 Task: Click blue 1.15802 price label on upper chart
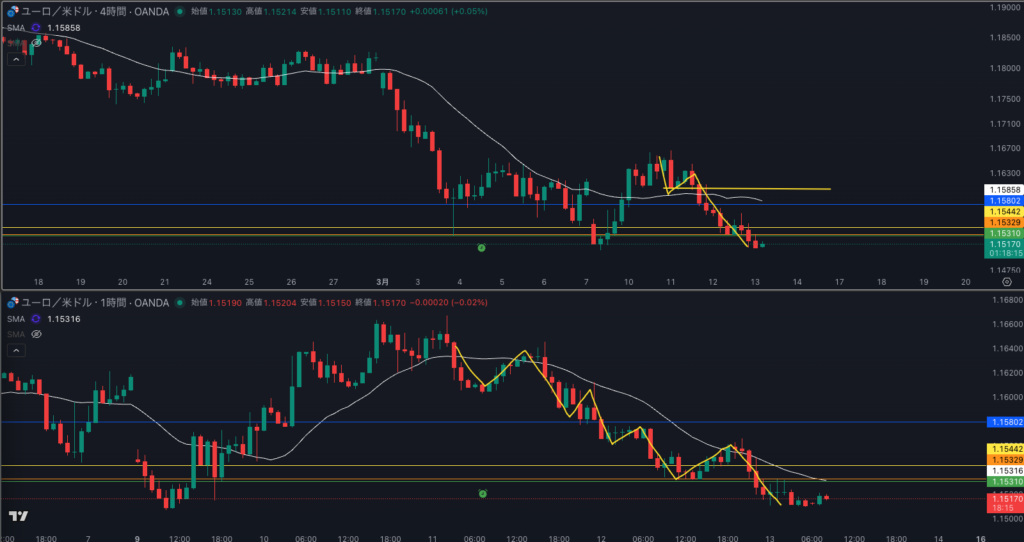pos(1004,200)
